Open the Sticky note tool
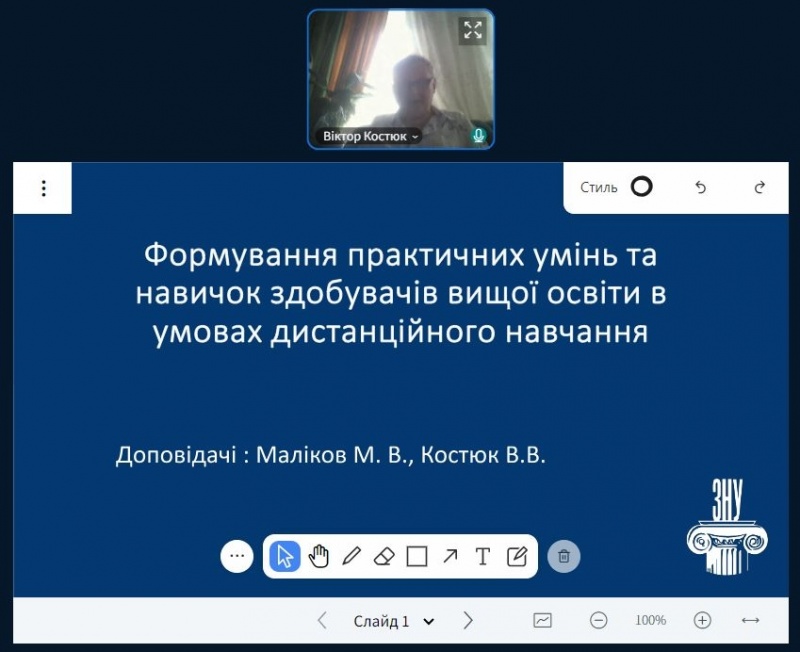Screen dimensions: 800x652 point(516,556)
